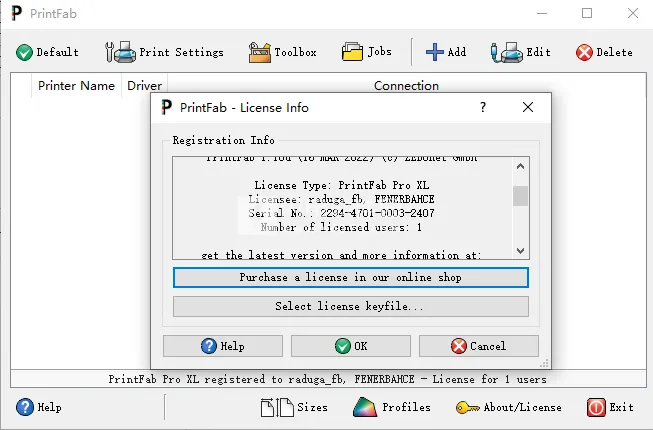Open About/License key option
The image size is (653, 430).
click(x=508, y=407)
